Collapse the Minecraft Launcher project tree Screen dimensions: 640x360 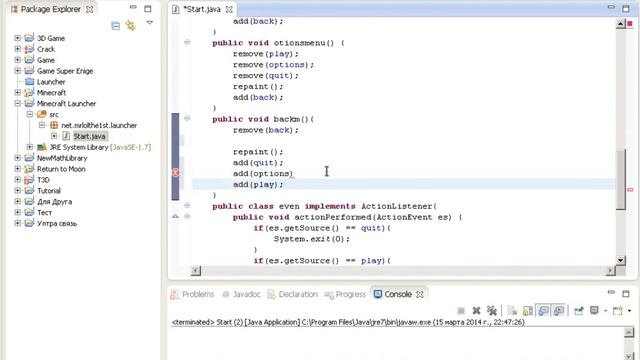pos(18,103)
